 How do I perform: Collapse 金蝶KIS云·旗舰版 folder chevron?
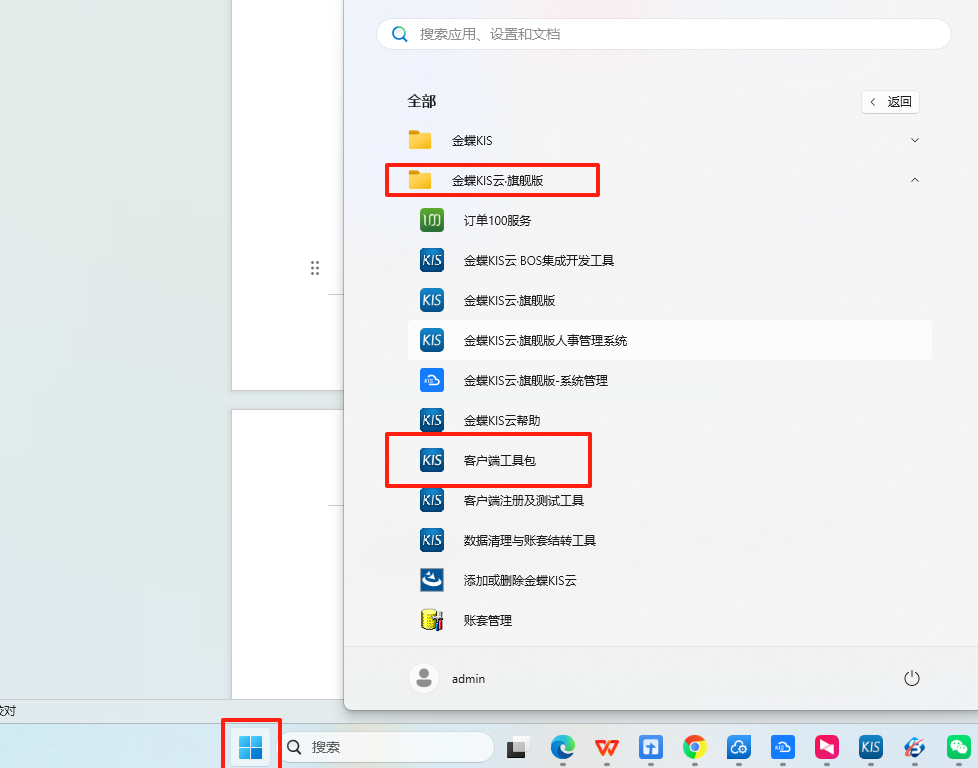tap(914, 180)
